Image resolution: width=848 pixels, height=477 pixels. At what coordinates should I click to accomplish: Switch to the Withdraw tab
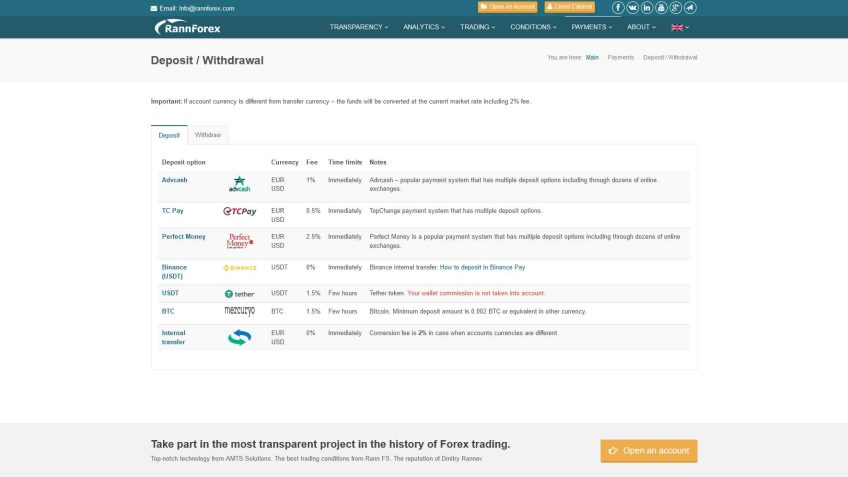(208, 134)
